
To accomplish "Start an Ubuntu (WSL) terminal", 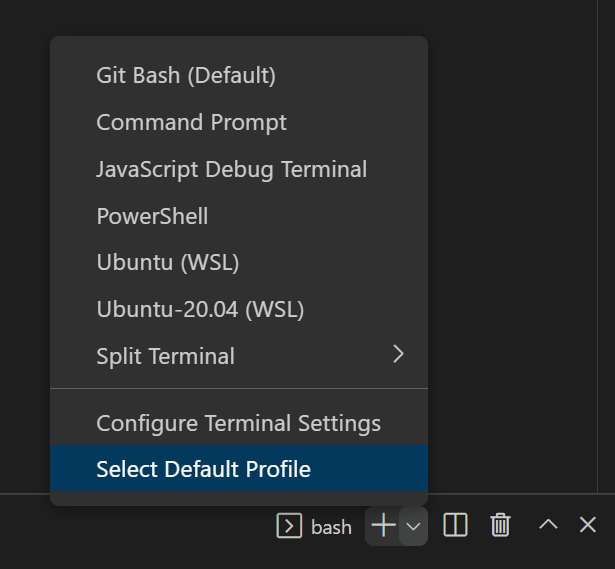I will point(239,262).
